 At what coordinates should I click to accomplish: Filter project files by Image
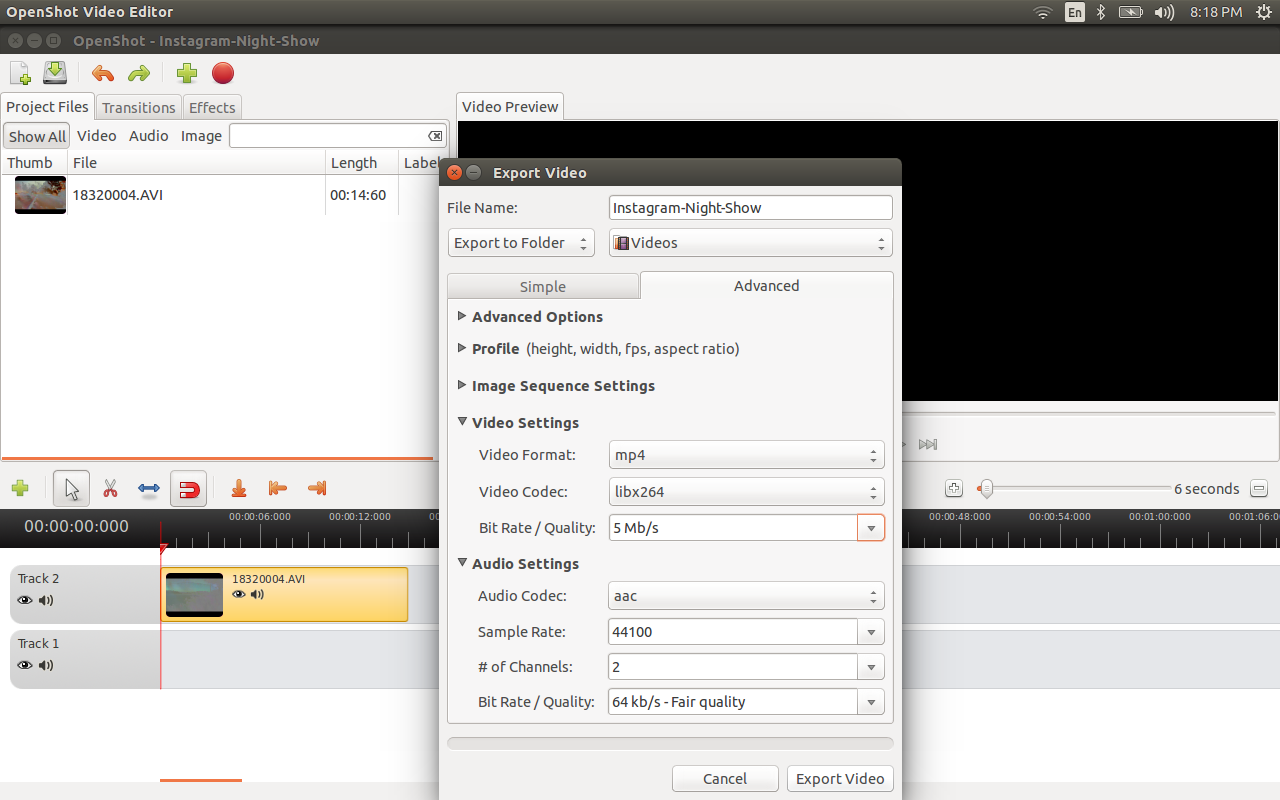point(201,136)
